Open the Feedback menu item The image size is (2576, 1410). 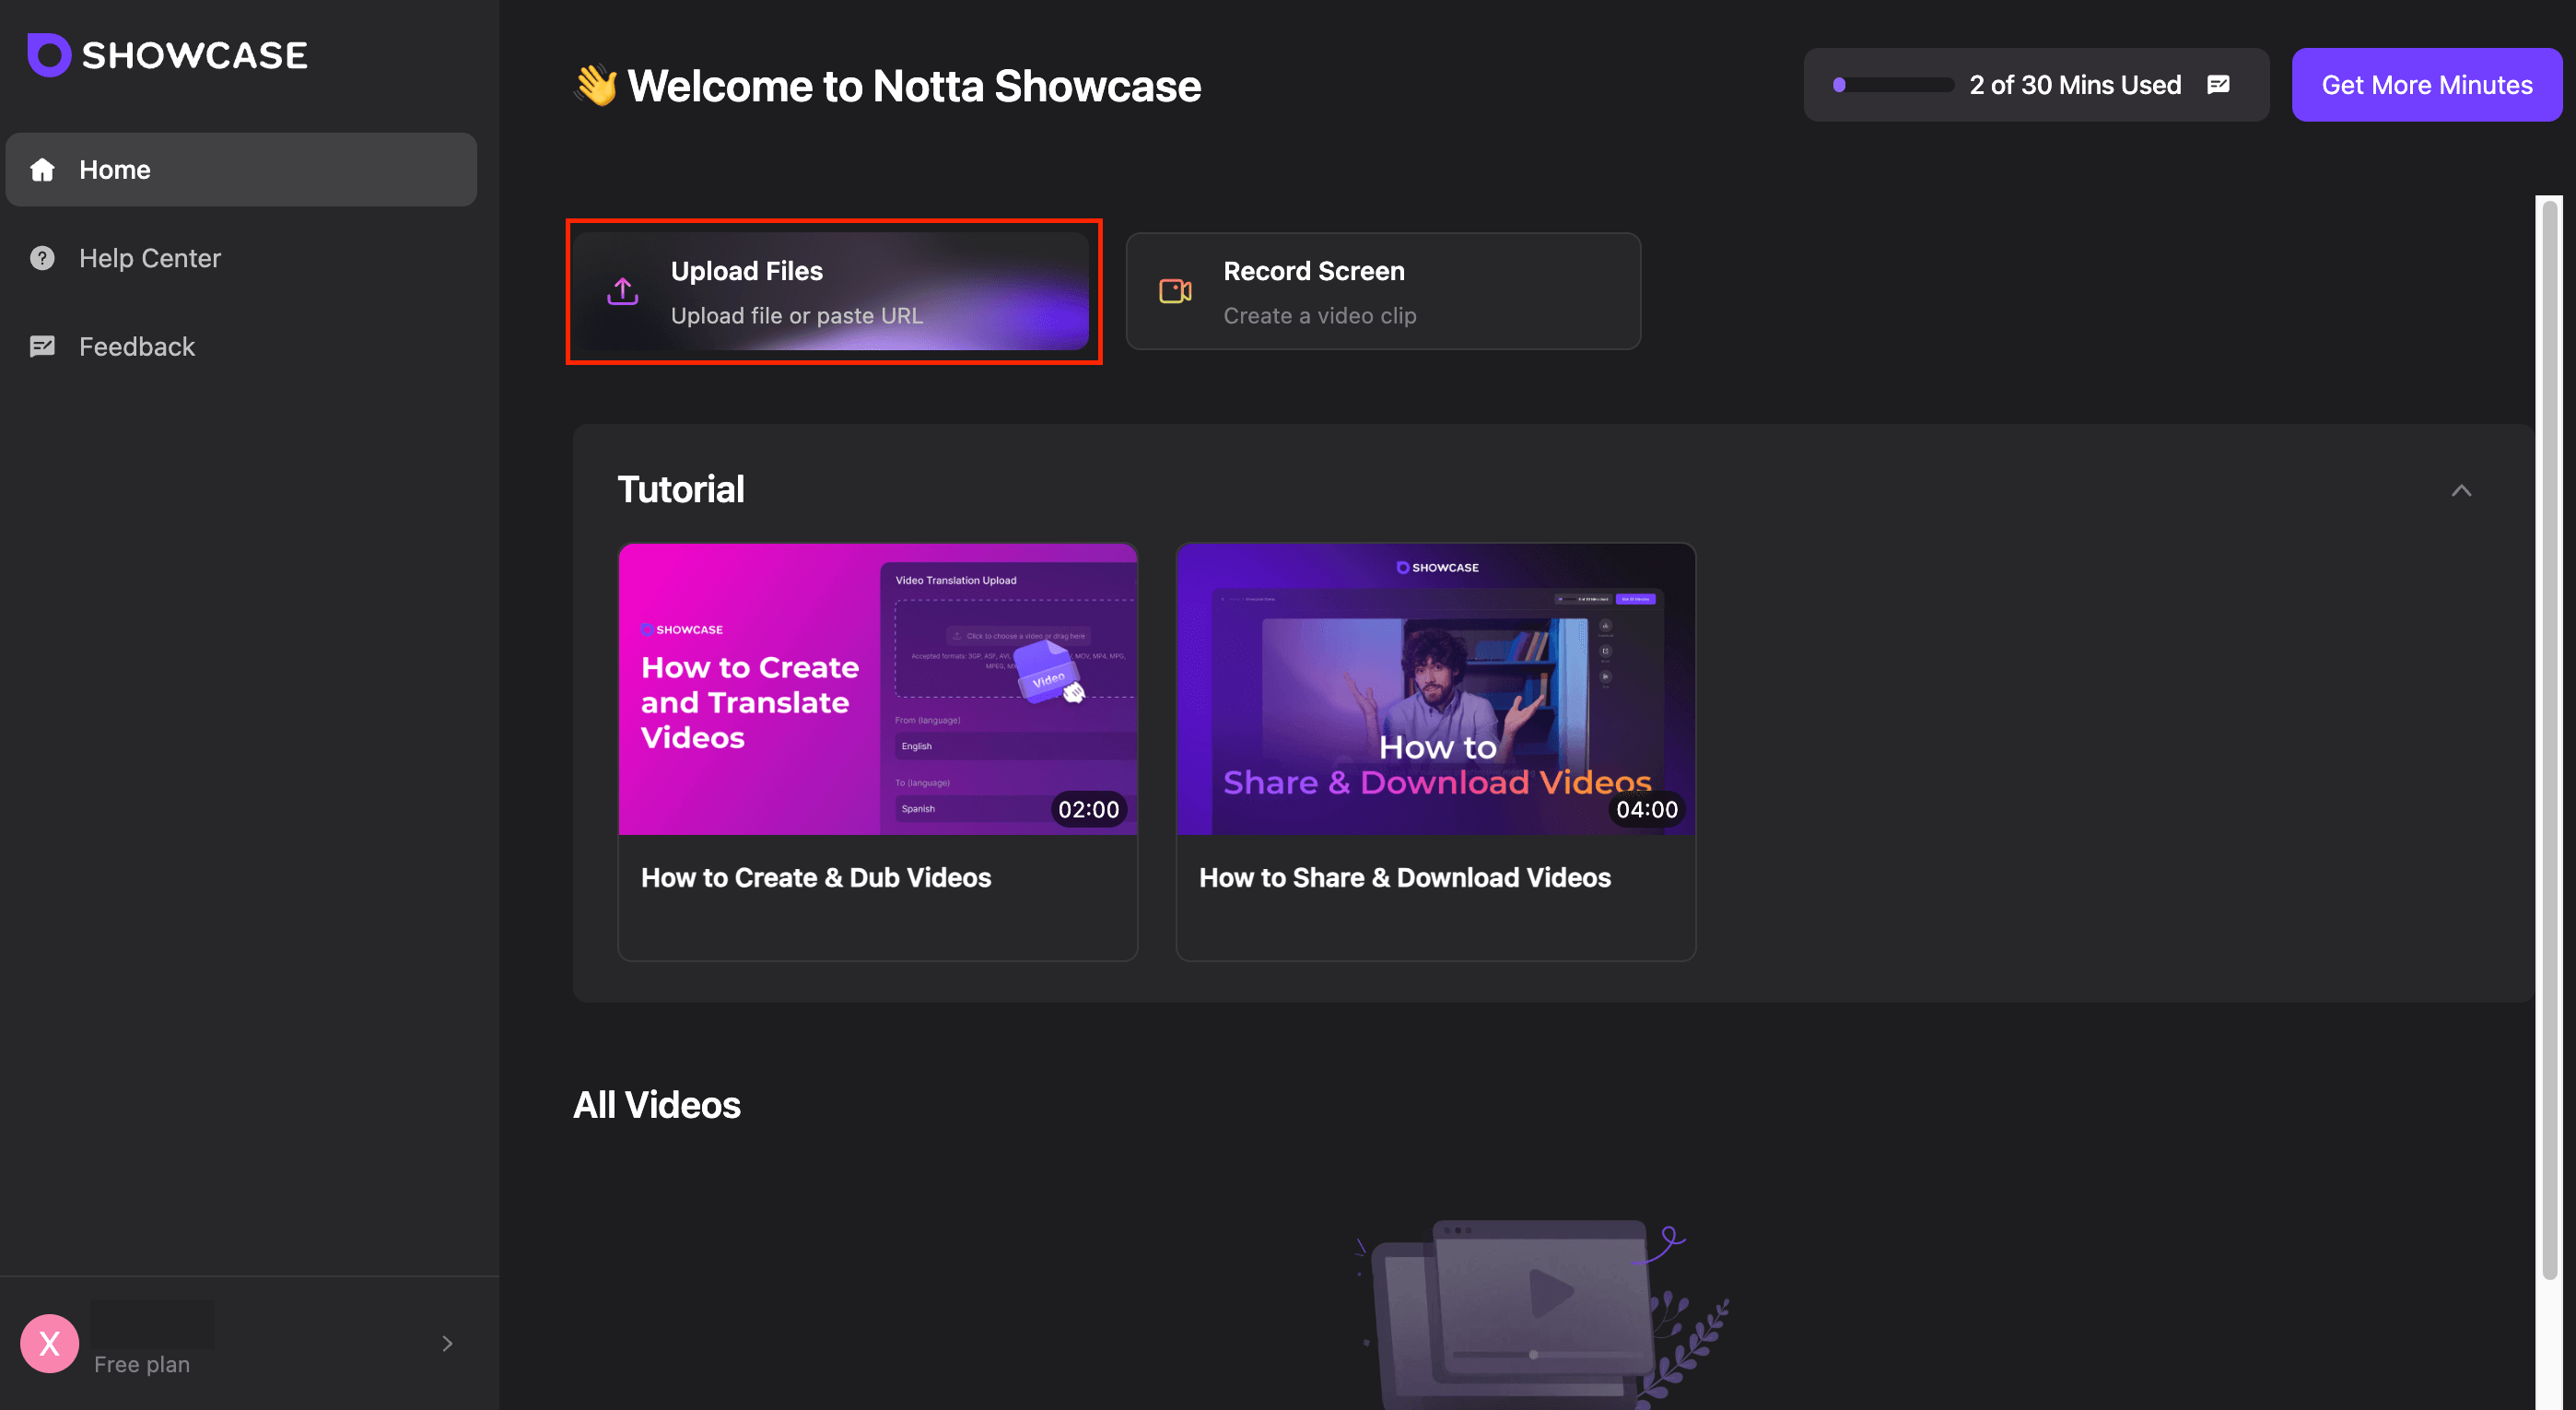click(241, 346)
